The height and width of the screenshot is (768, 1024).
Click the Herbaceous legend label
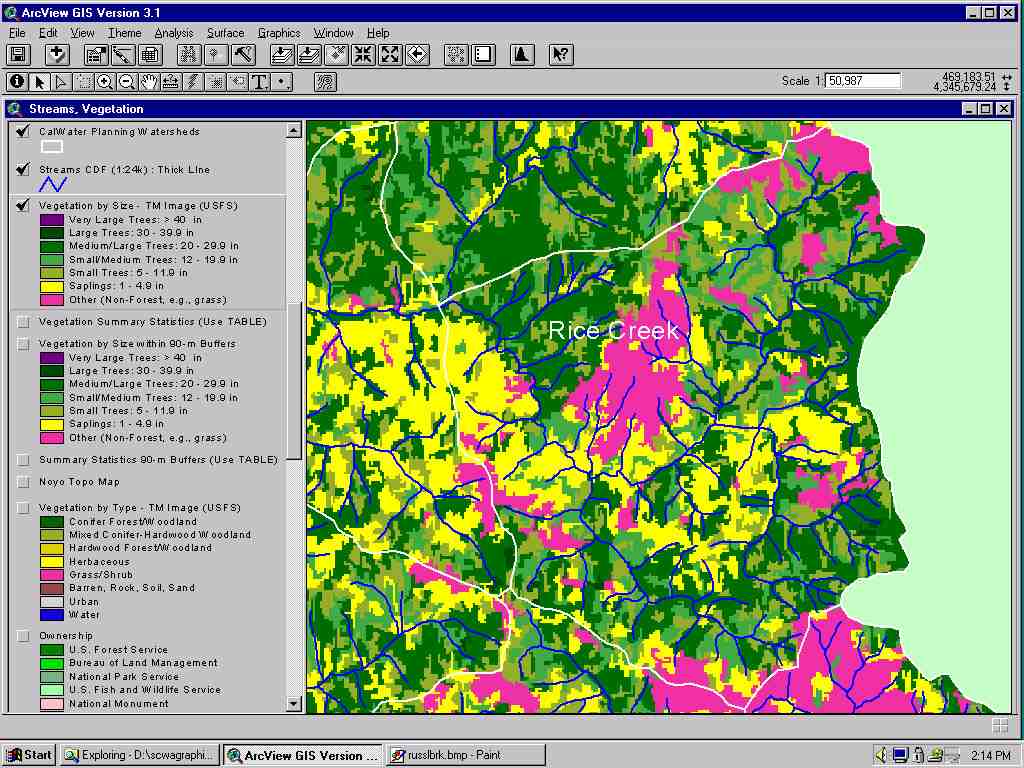[x=99, y=562]
